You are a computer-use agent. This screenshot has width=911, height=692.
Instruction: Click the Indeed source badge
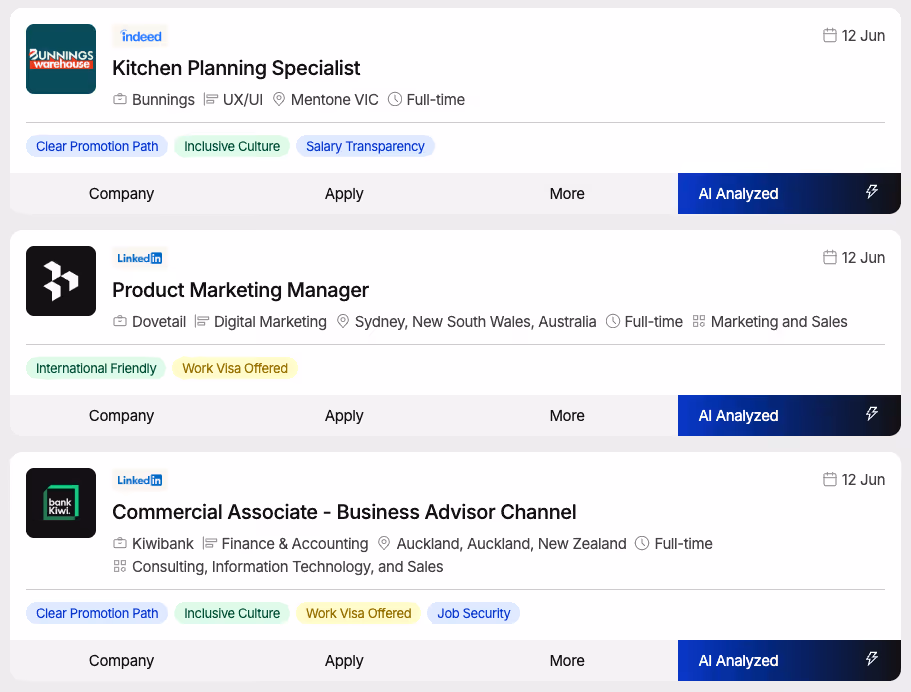(x=140, y=36)
